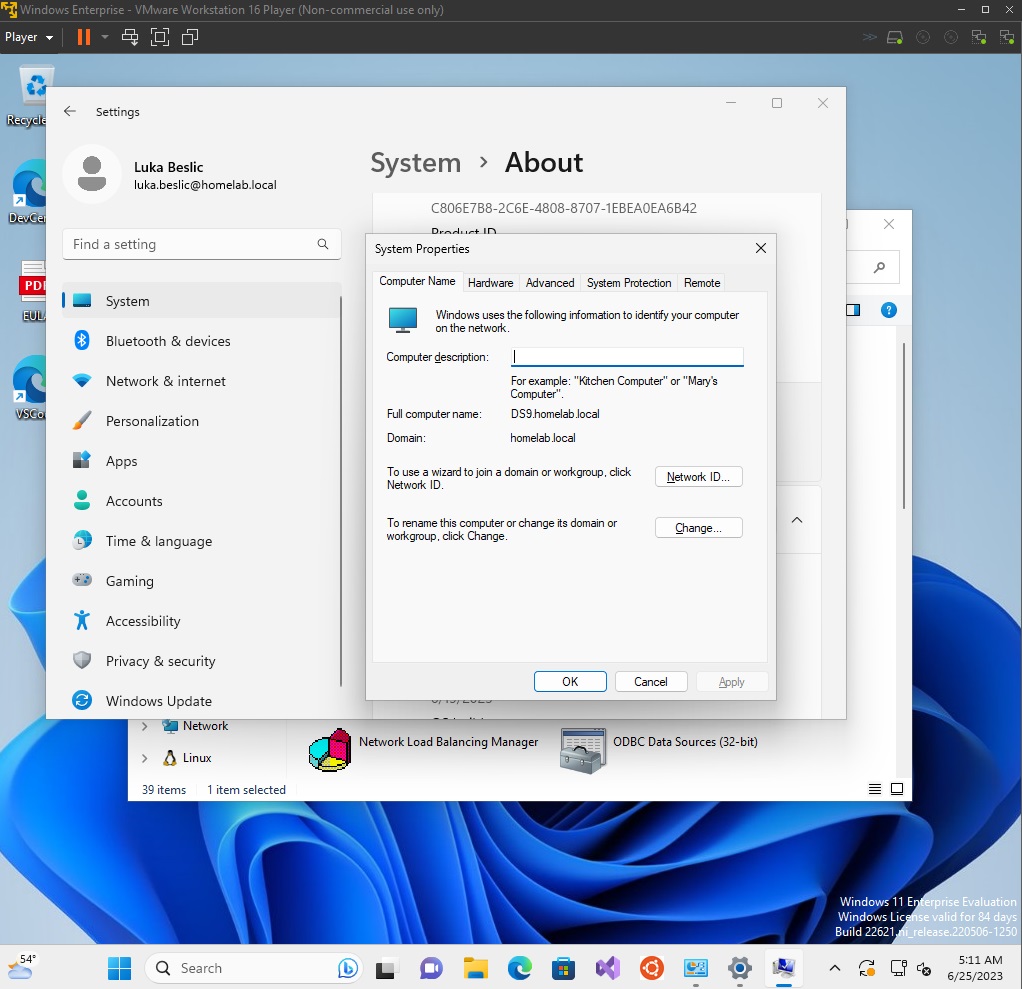Viewport: 1022px width, 989px height.
Task: Switch to large icons view in Explorer status bar
Action: click(x=897, y=789)
